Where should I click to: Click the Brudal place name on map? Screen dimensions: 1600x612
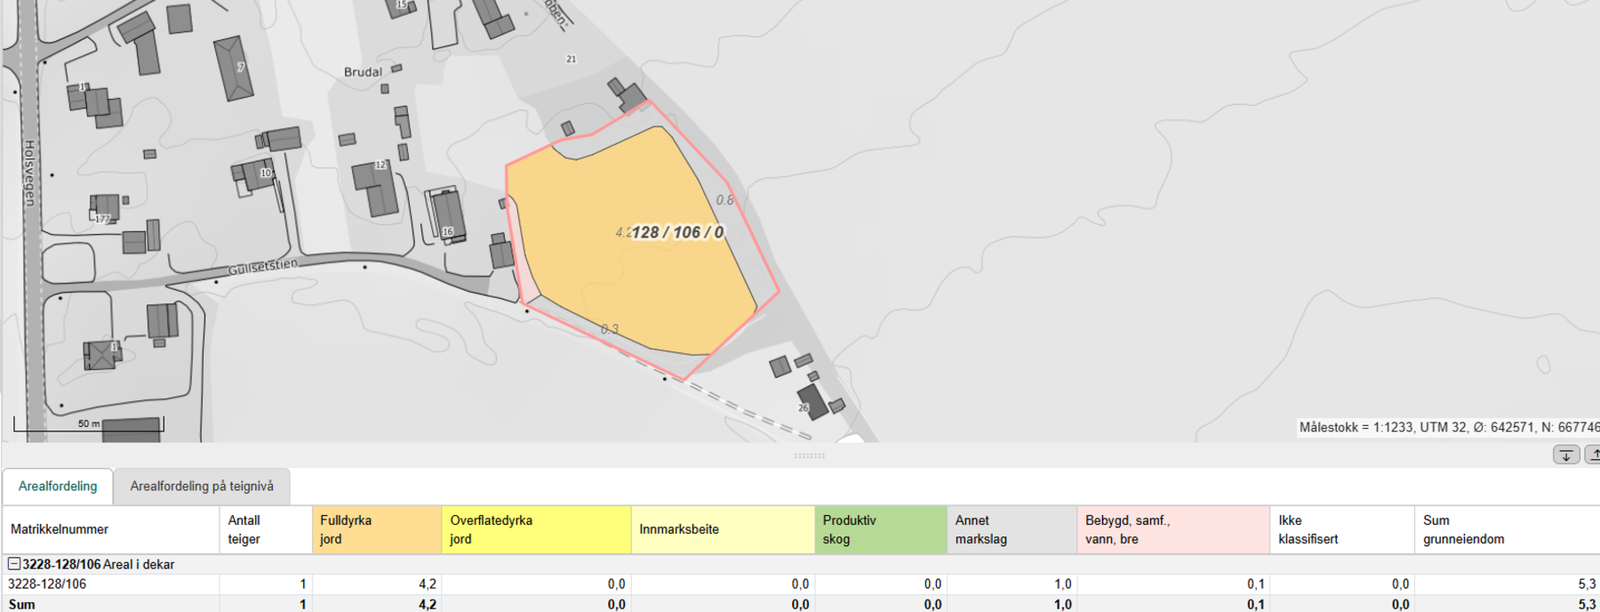[x=363, y=72]
